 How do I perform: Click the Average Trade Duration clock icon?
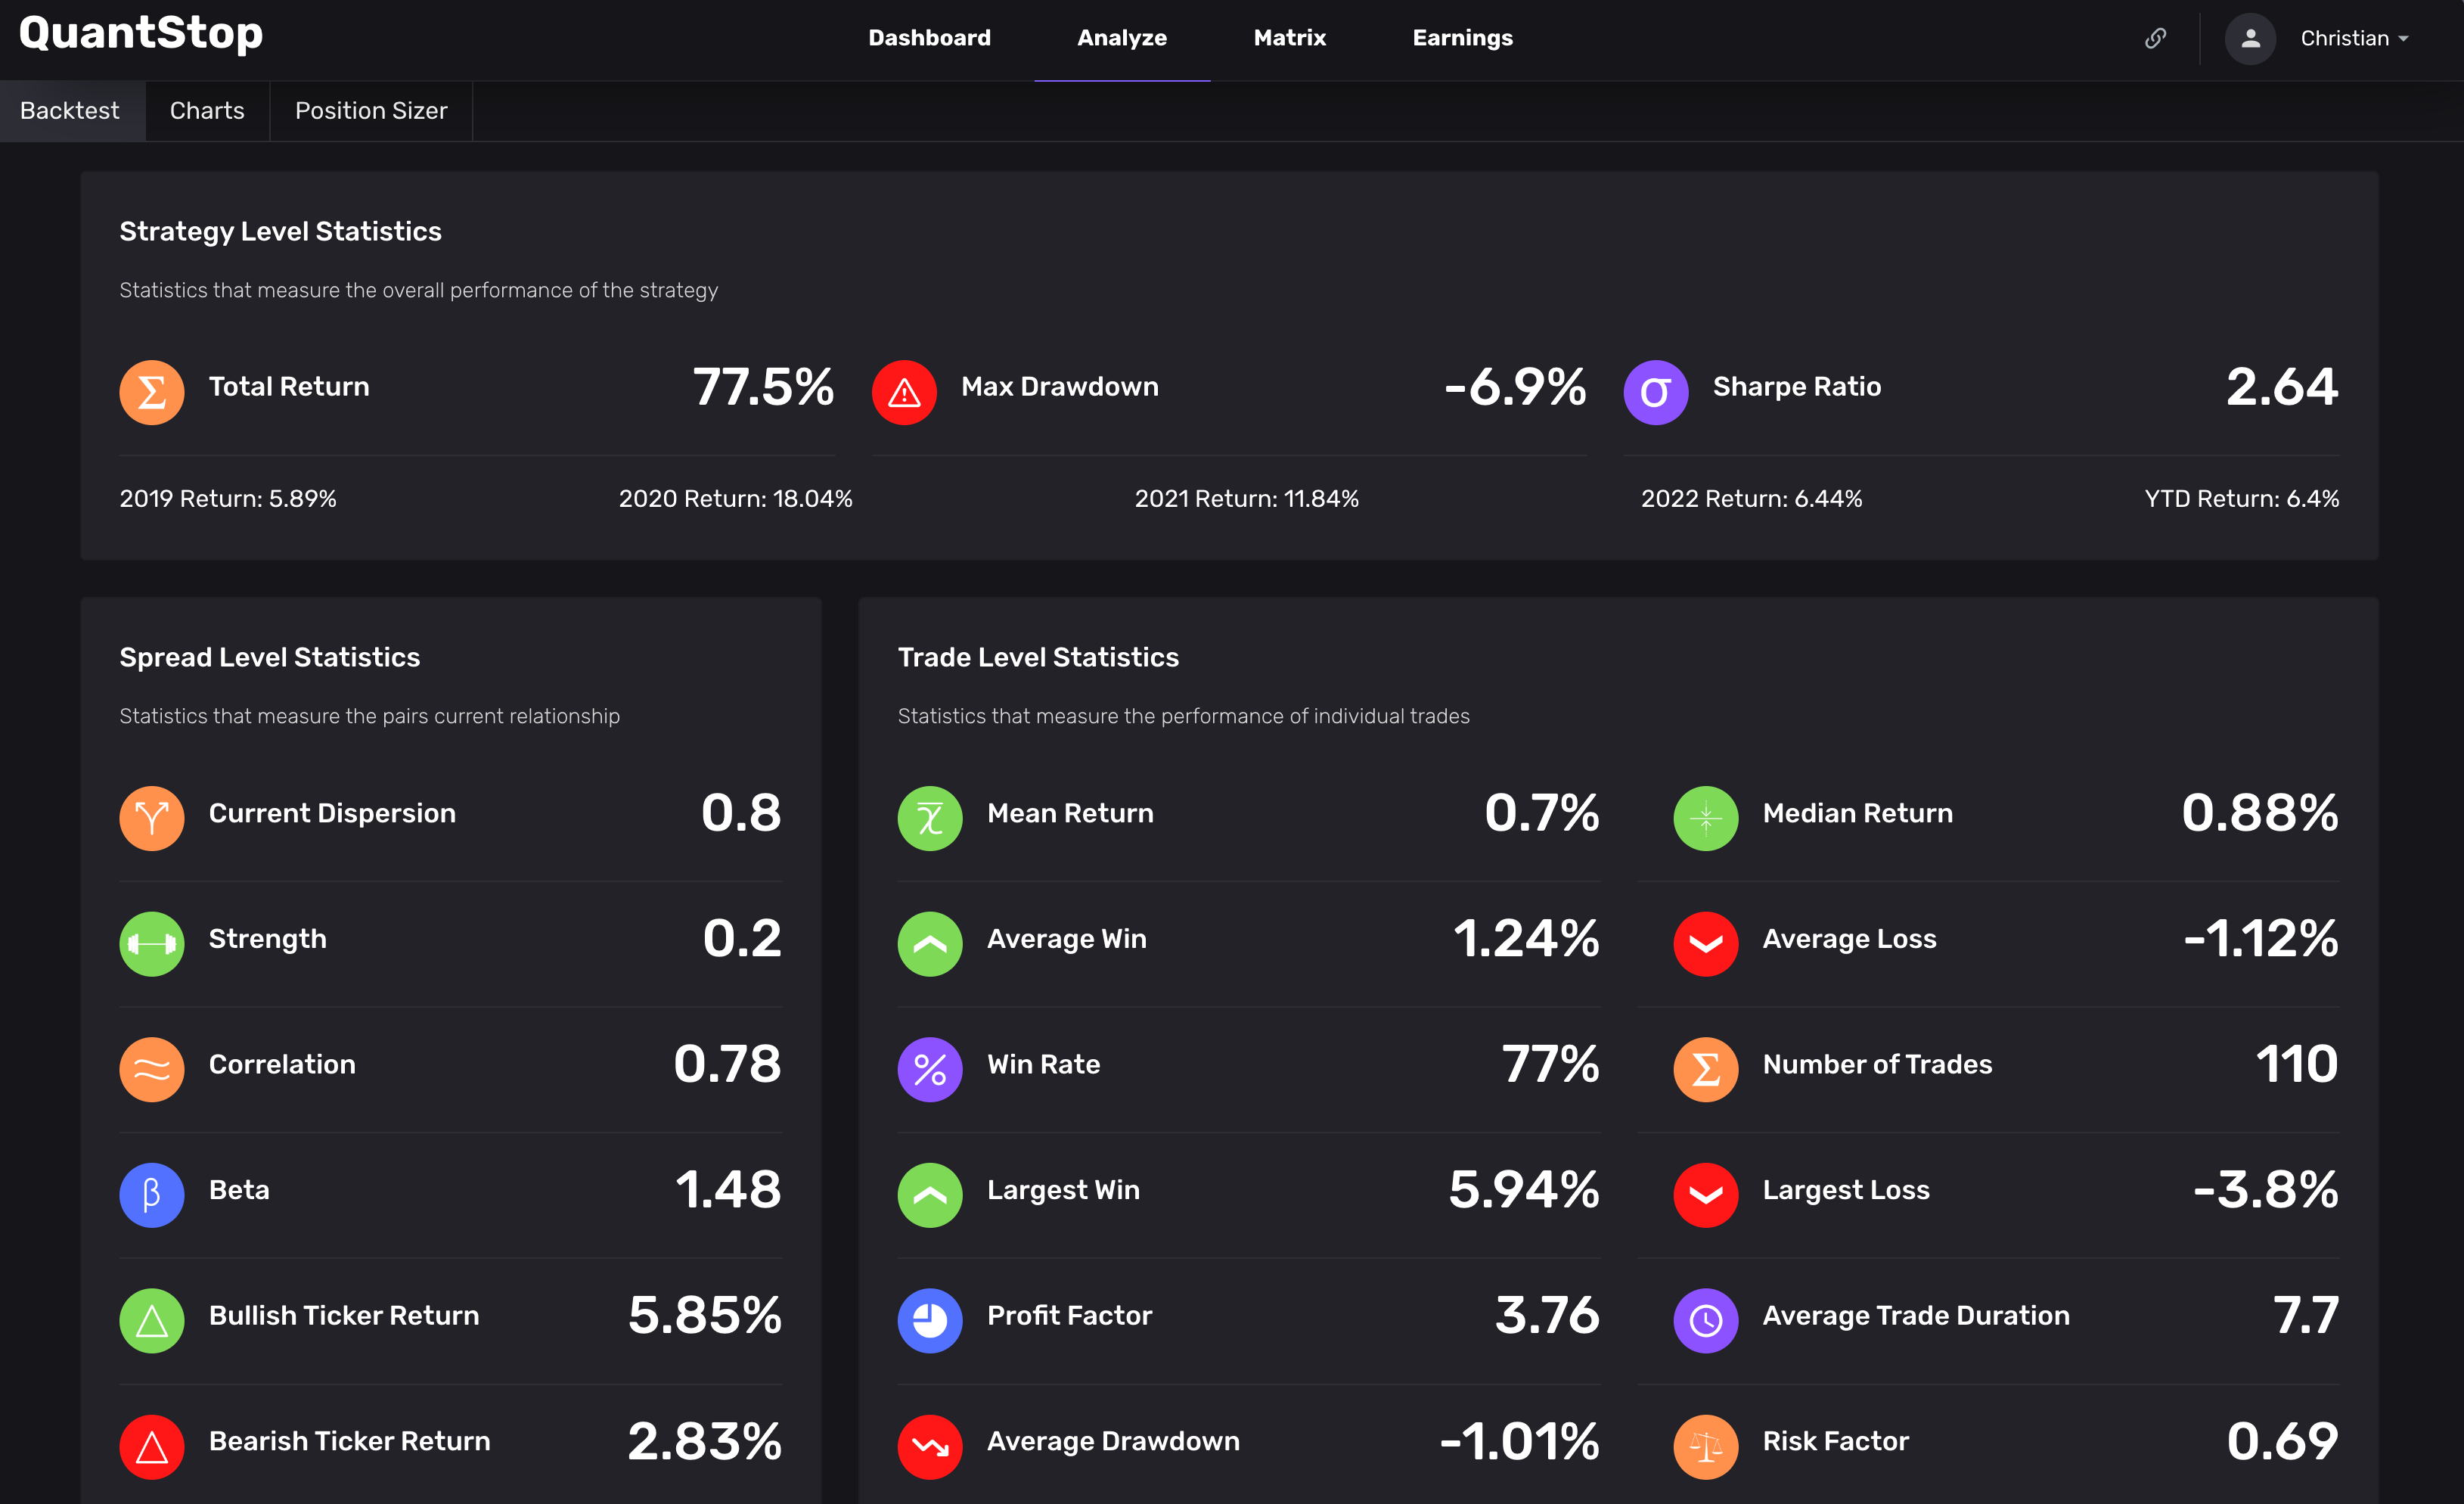coord(1705,1320)
